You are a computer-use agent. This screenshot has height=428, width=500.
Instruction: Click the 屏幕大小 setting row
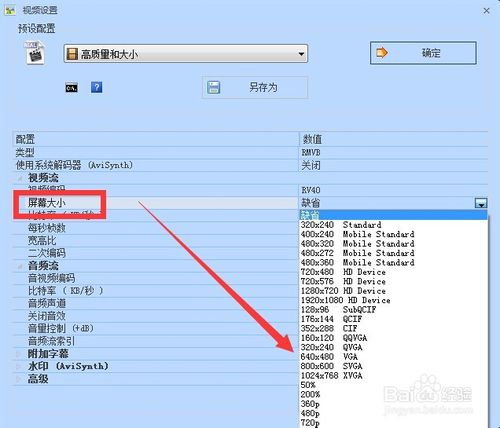coord(156,203)
